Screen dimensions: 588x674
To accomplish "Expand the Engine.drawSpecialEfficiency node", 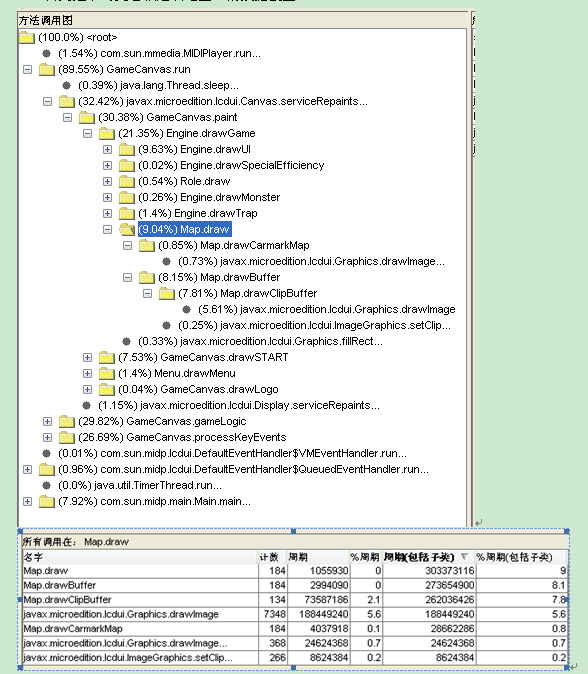I will pyautogui.click(x=107, y=165).
